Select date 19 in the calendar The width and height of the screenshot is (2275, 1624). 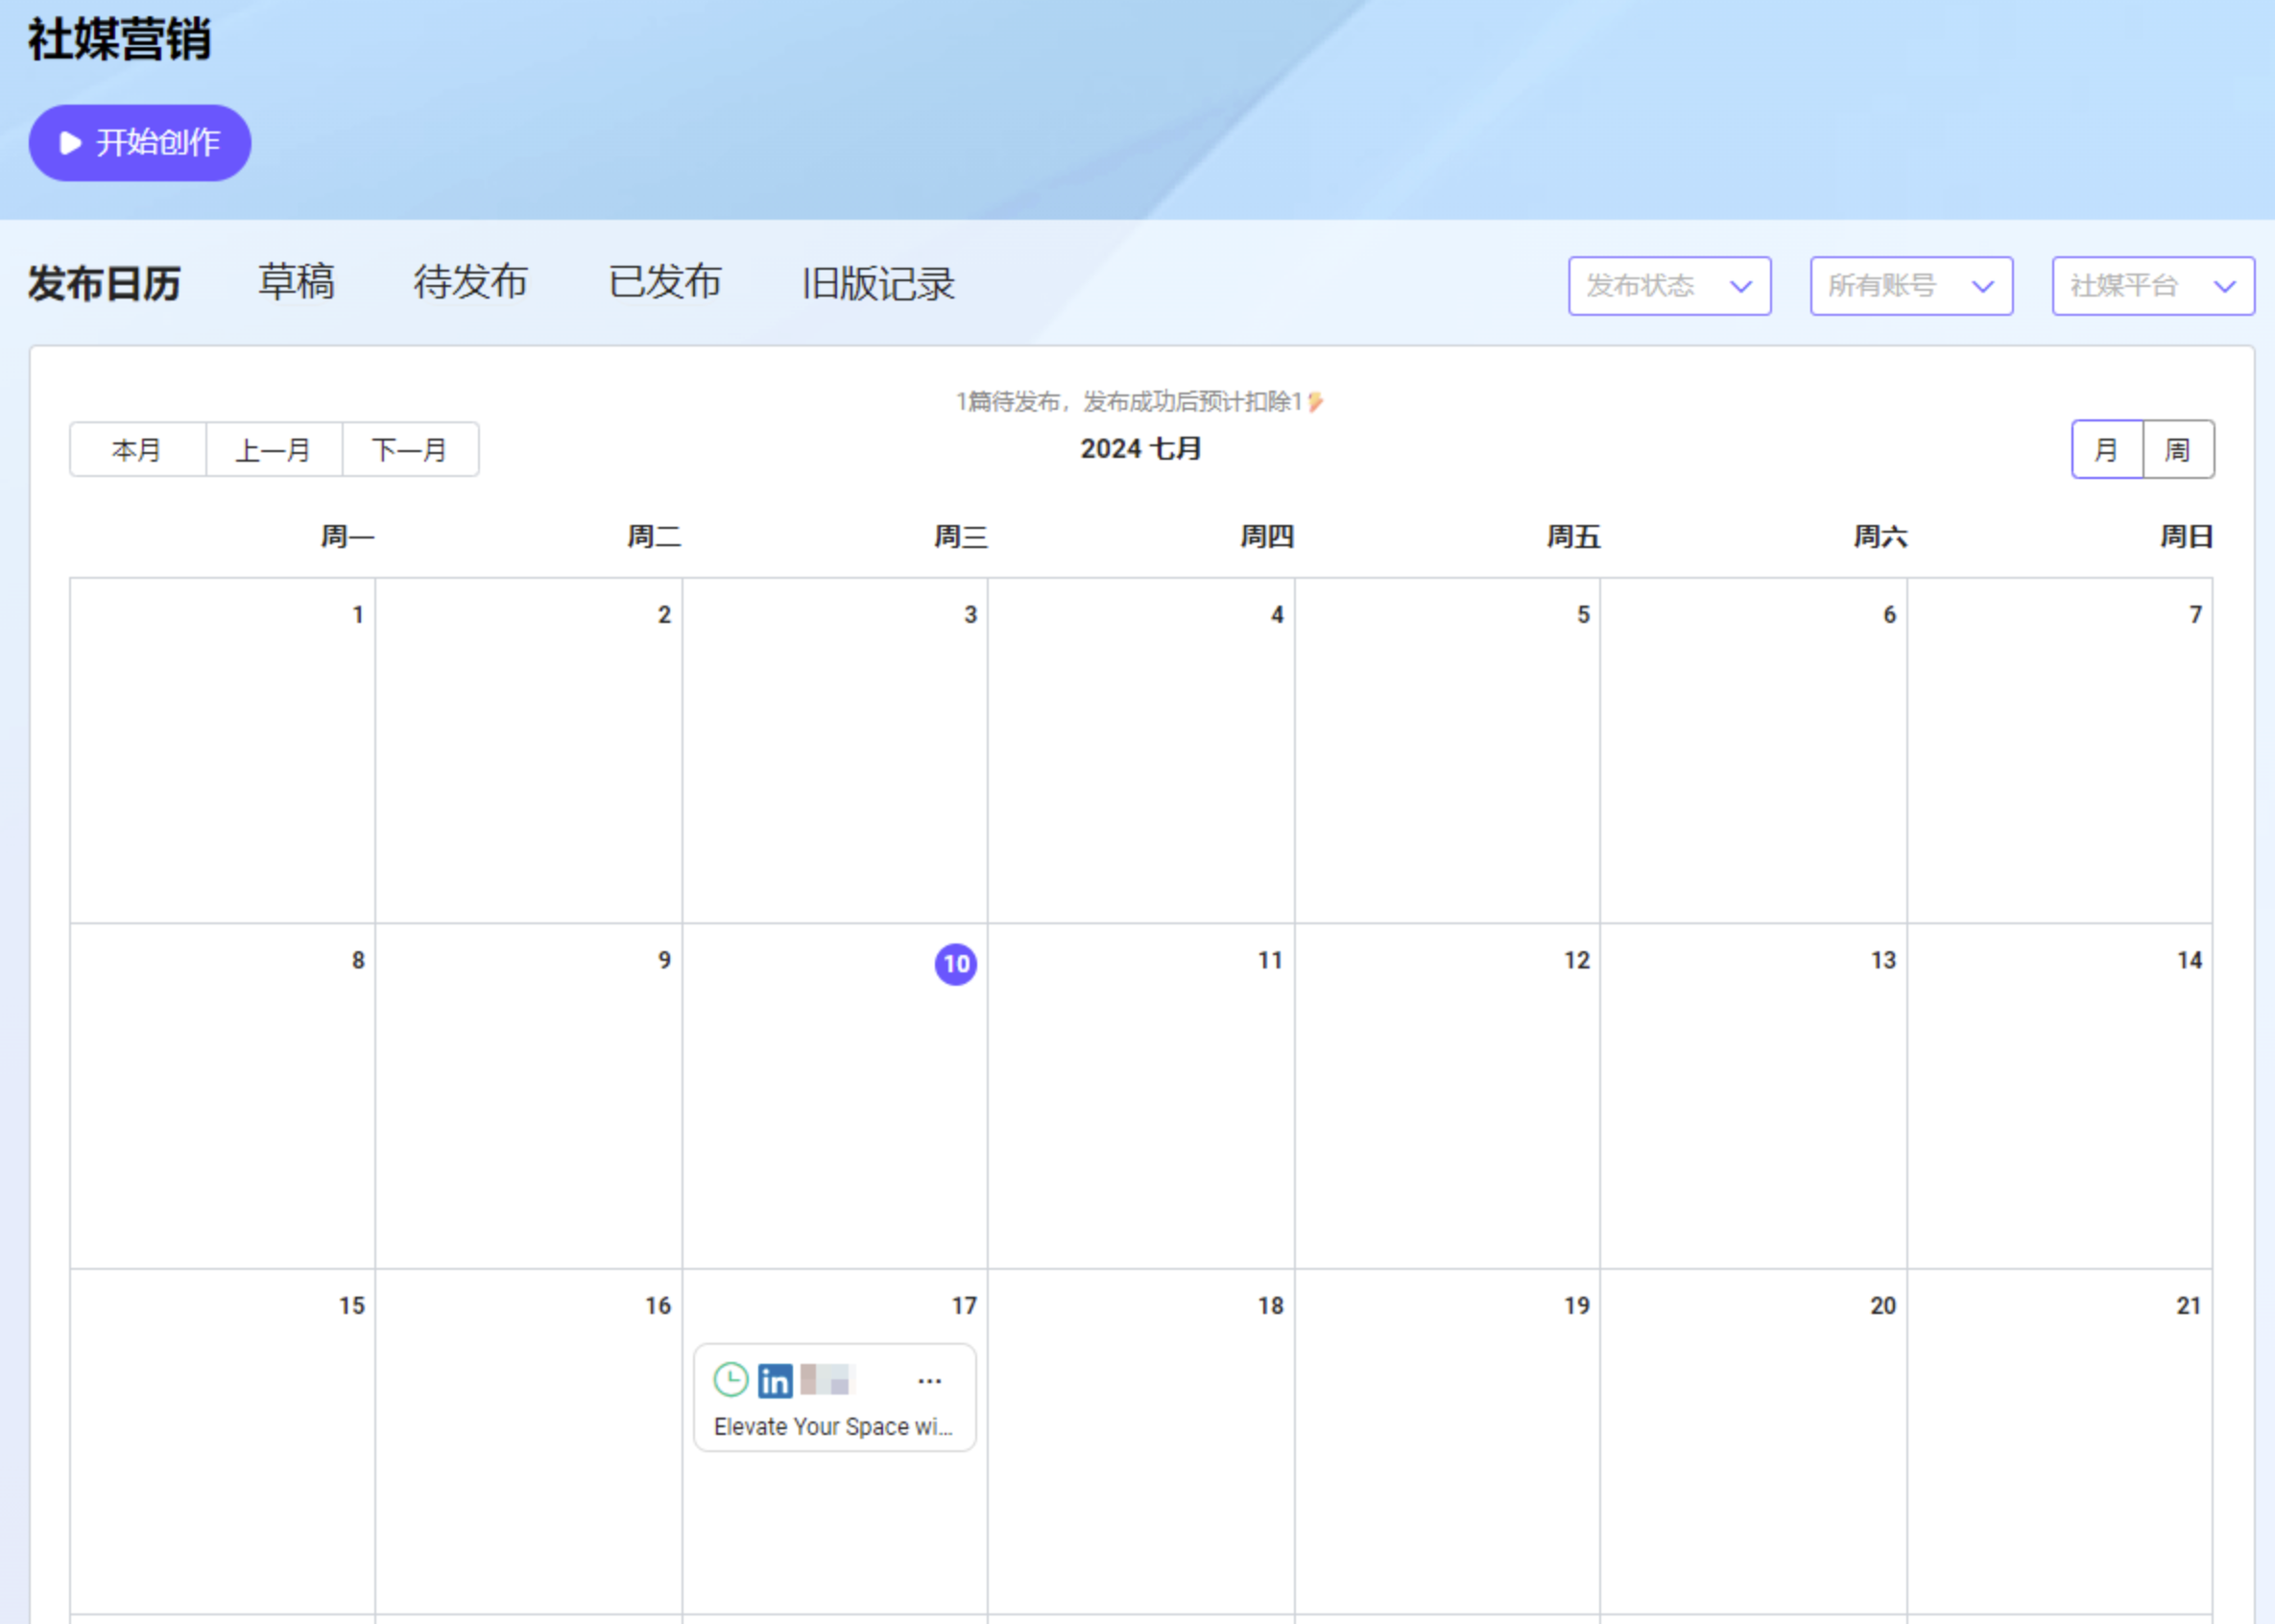1577,1306
